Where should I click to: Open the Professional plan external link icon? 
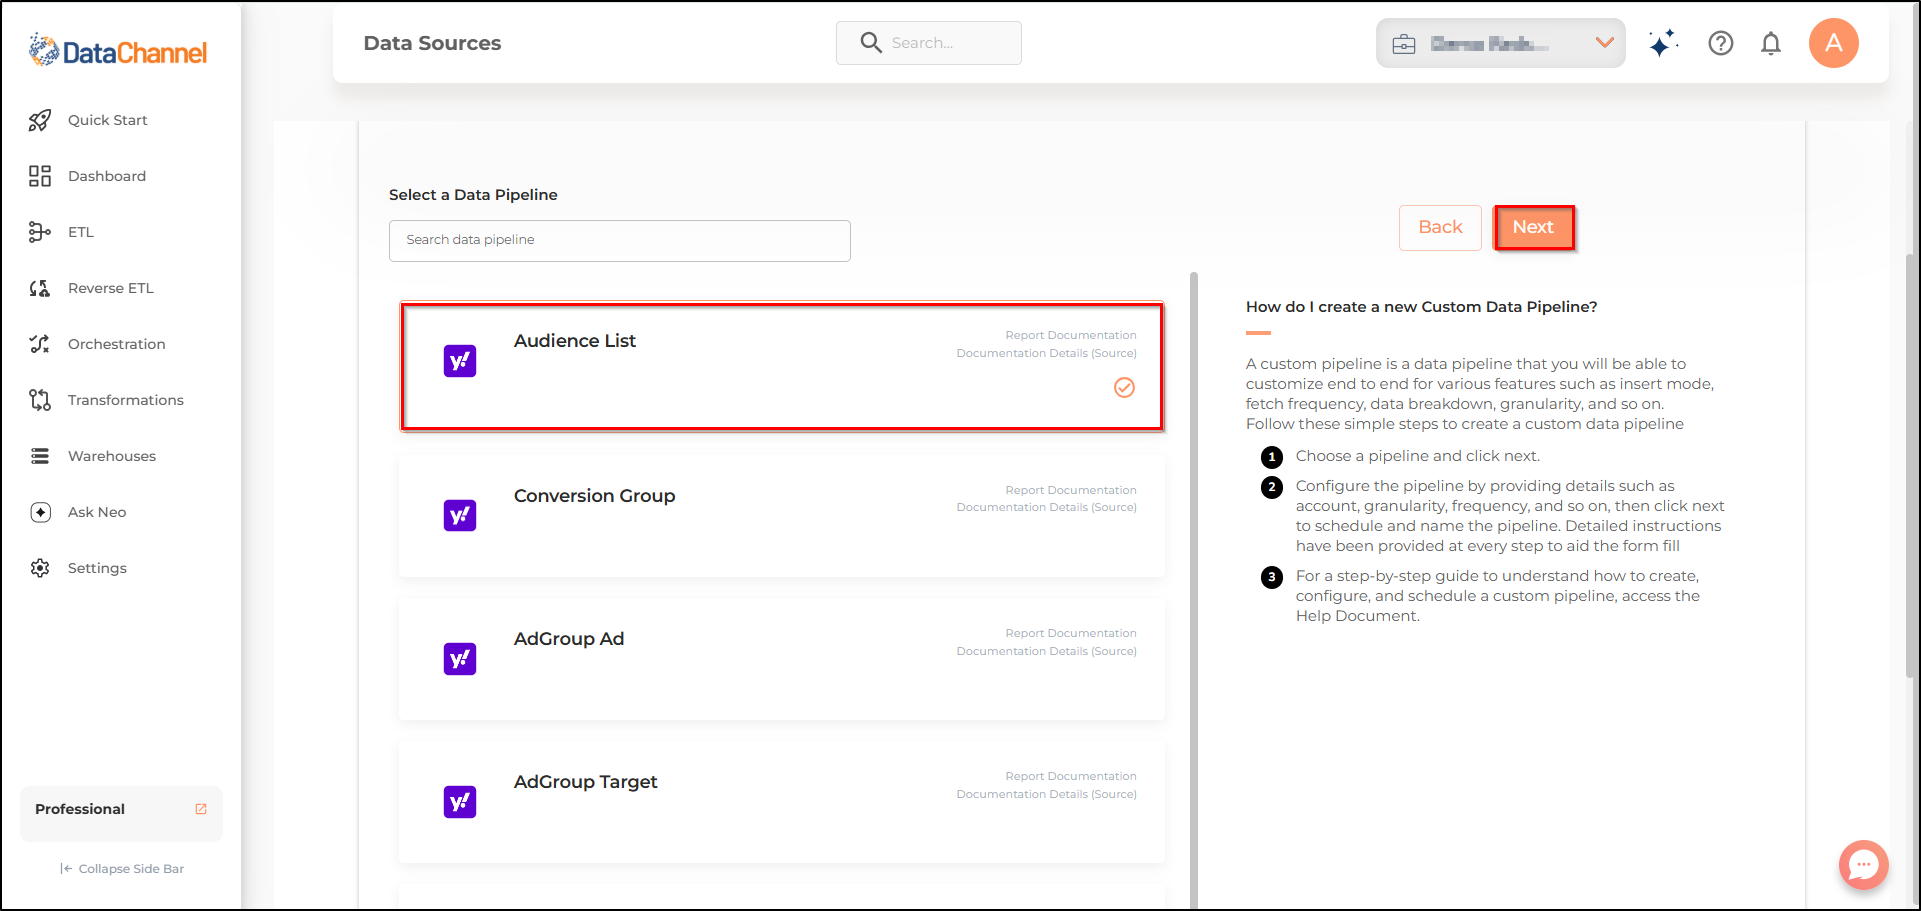coord(201,809)
